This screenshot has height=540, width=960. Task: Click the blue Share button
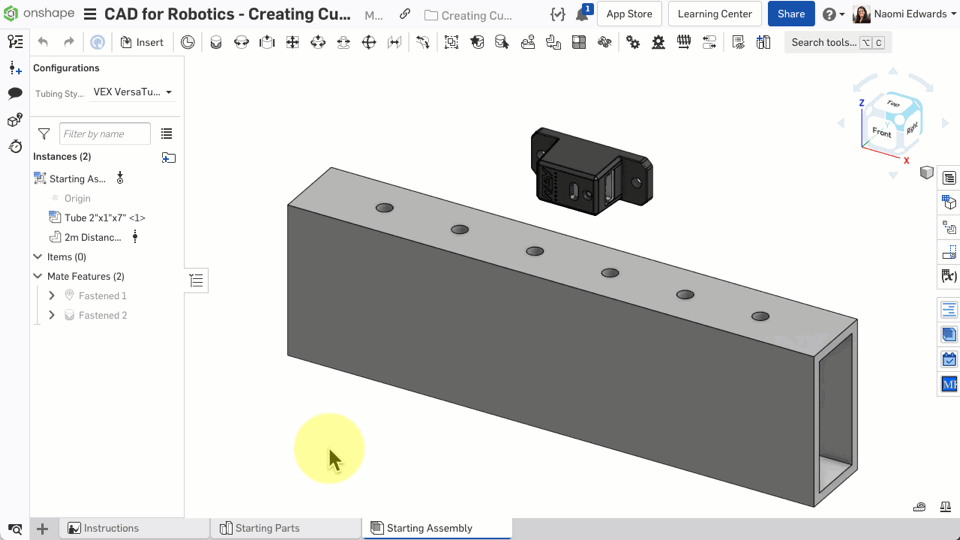click(791, 13)
